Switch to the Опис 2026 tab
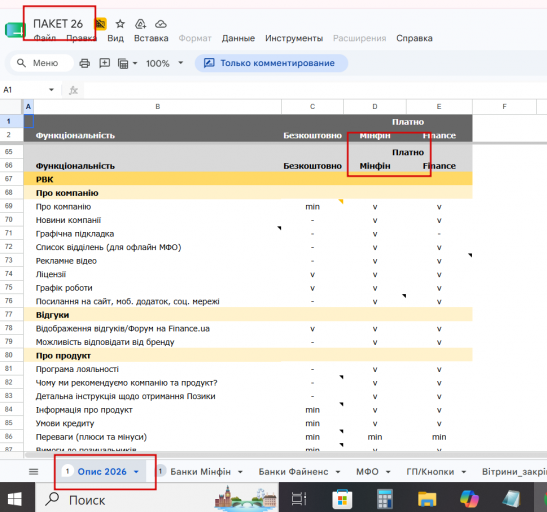Image resolution: width=547 pixels, height=512 pixels. [x=102, y=472]
